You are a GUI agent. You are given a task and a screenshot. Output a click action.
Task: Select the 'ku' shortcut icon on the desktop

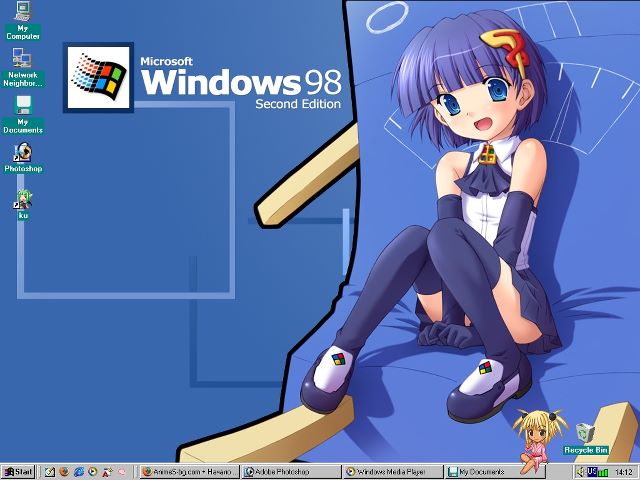pos(23,204)
